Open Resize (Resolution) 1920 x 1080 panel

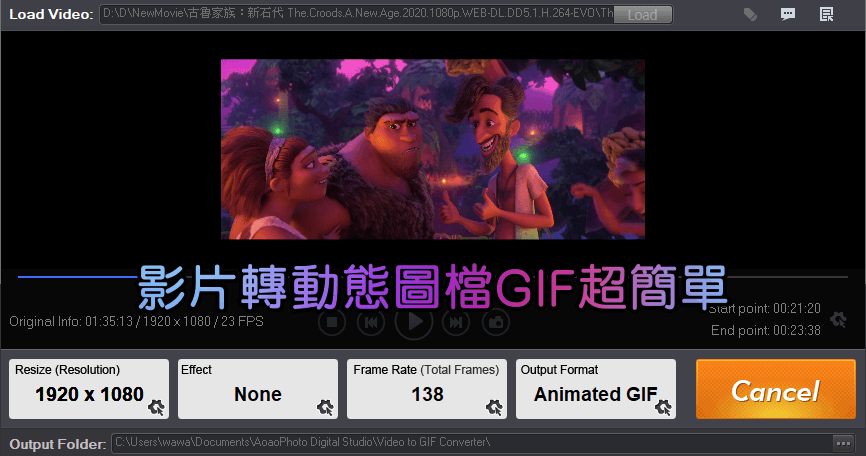tap(89, 389)
